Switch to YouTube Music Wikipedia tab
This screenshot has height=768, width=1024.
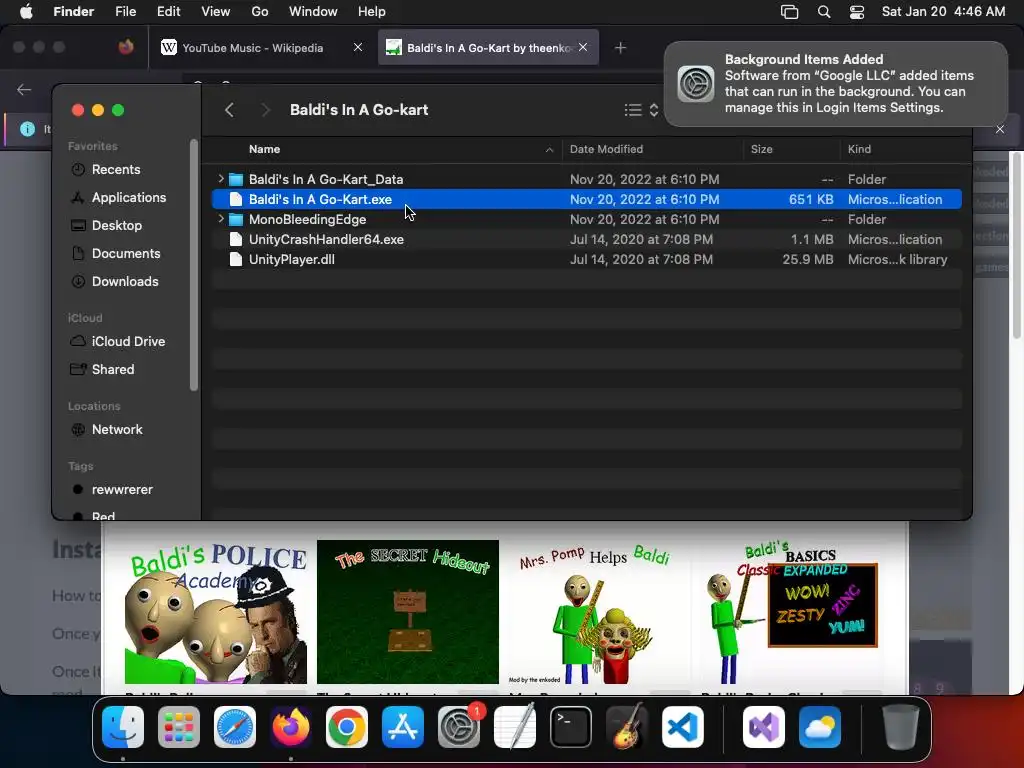click(252, 48)
